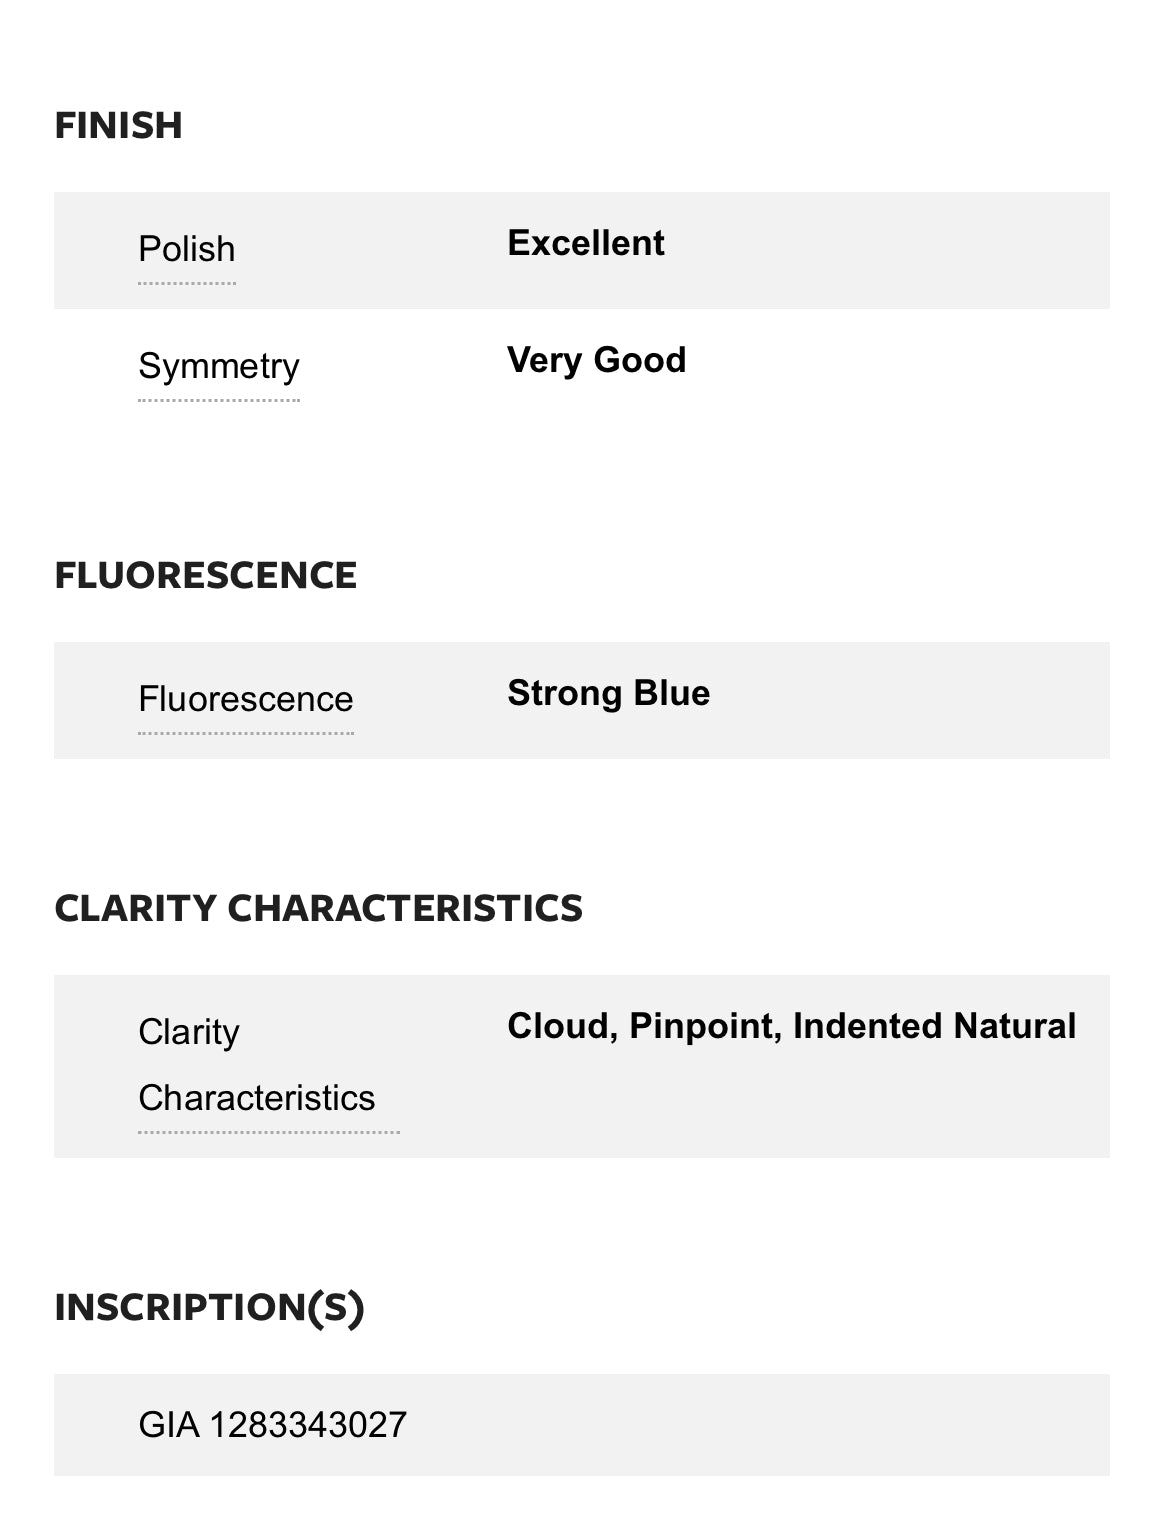Viewport: 1170px width, 1523px height.
Task: Click the CLARITY CHARACTERISTICS section heading
Action: pyautogui.click(x=318, y=908)
